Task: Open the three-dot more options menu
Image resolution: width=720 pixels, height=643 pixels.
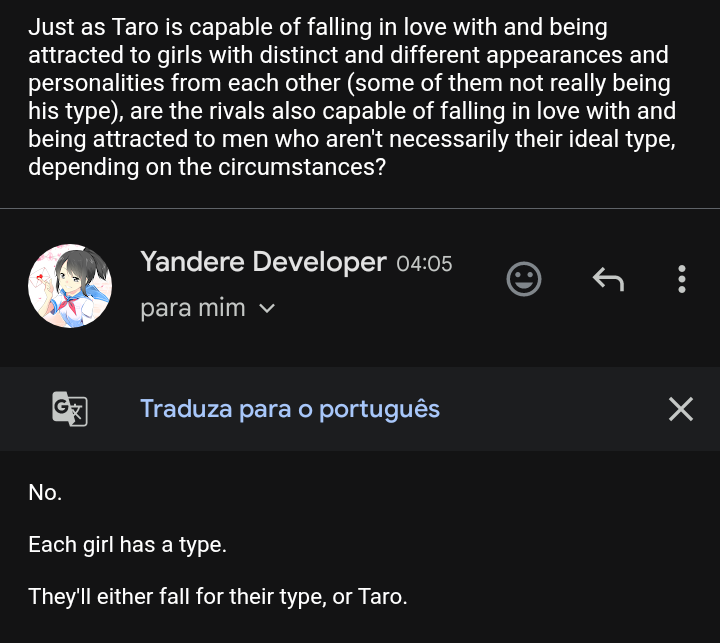Action: point(682,279)
